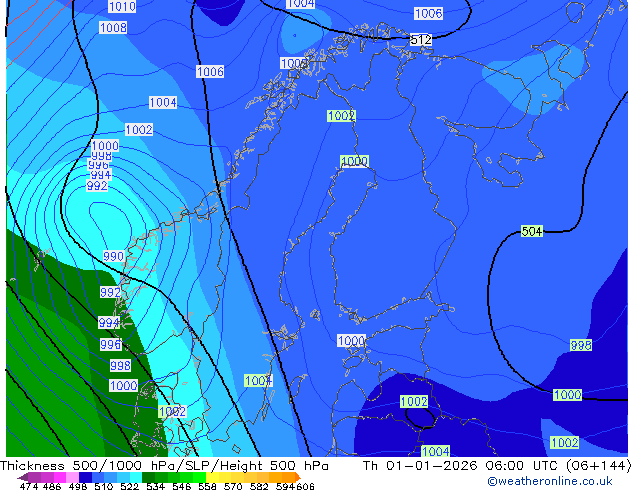Open the weatheronline.co.uk copyright link
This screenshot has width=634, height=490.
pyautogui.click(x=550, y=481)
